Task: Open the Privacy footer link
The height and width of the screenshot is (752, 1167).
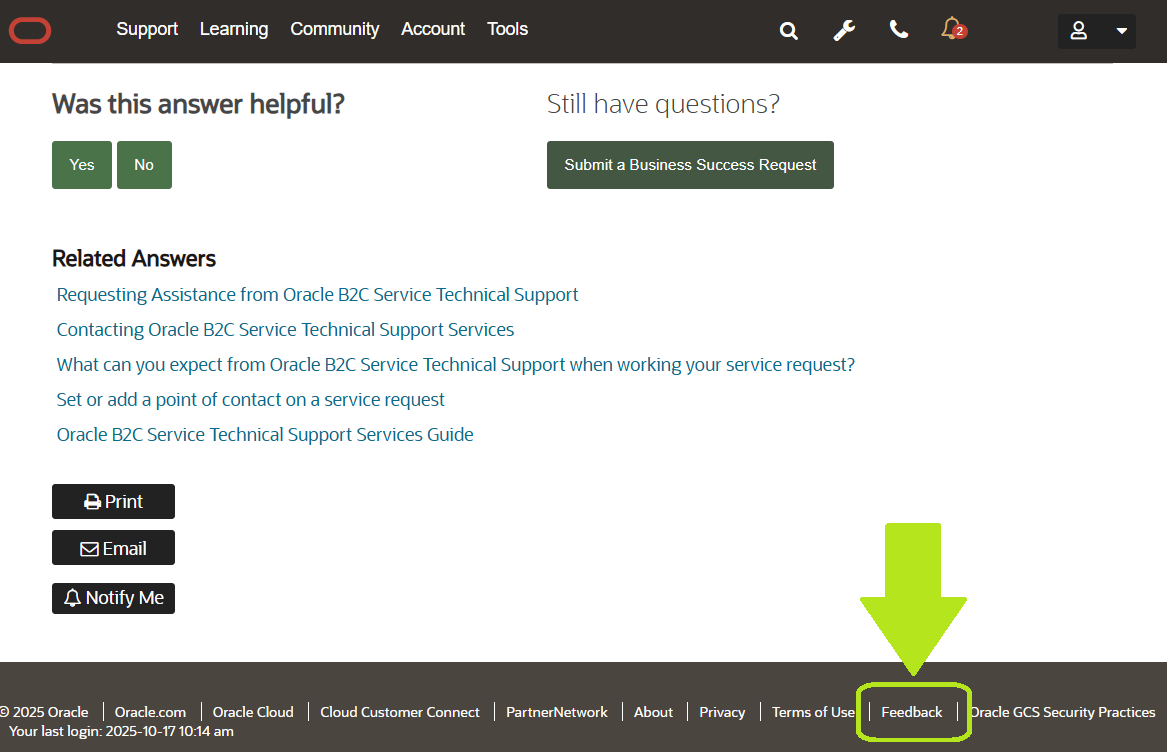Action: click(722, 712)
